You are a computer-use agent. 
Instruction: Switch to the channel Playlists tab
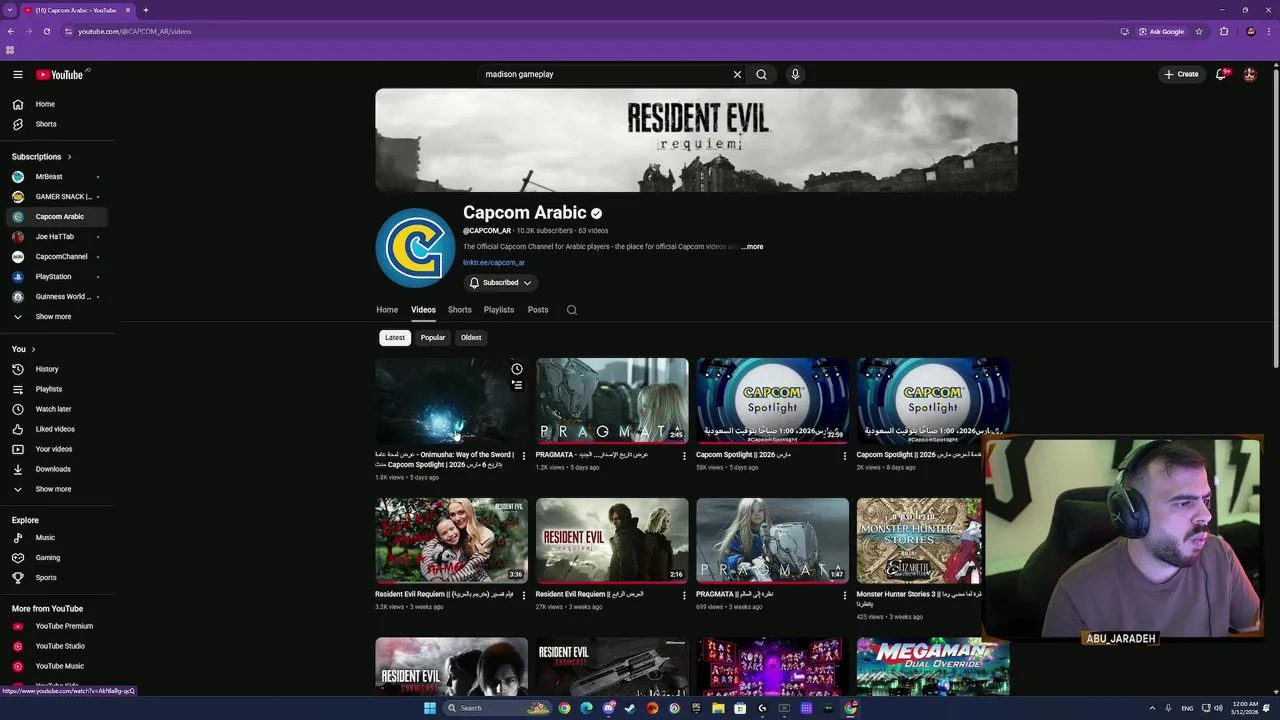tap(499, 310)
